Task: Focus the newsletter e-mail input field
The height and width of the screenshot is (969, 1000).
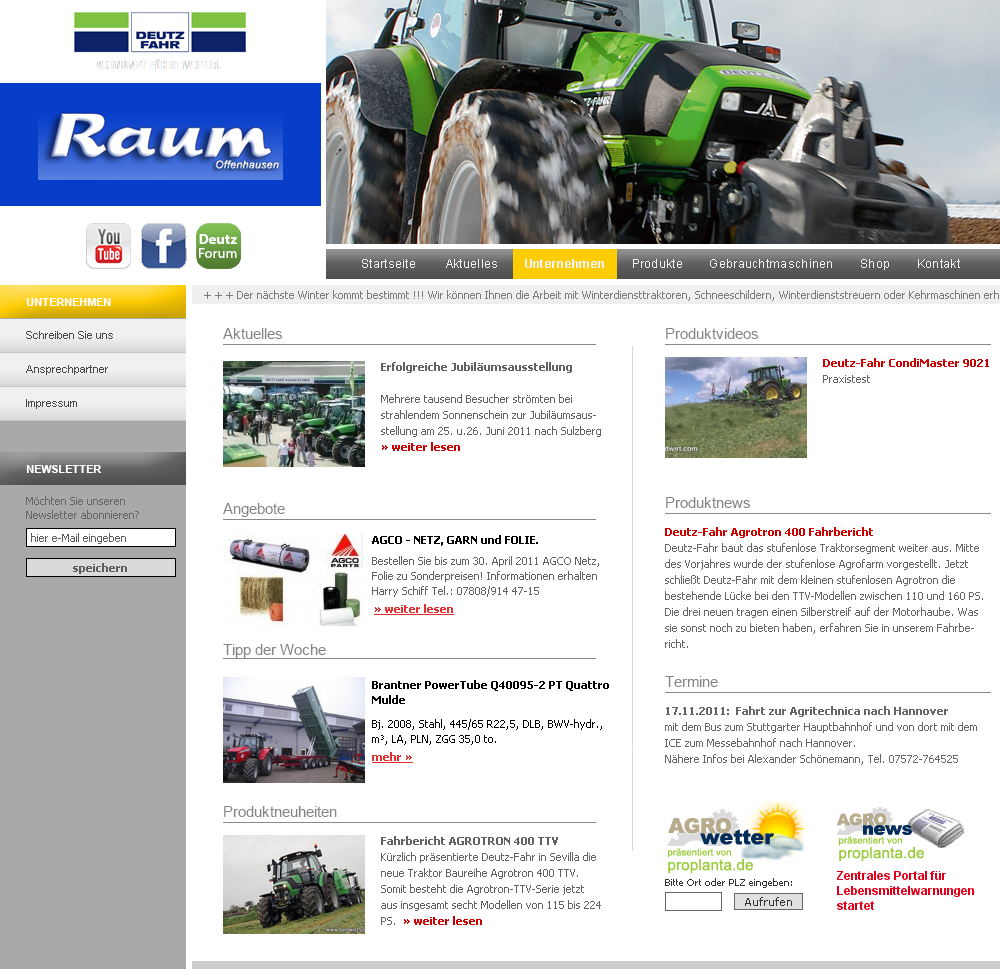Action: click(x=100, y=538)
